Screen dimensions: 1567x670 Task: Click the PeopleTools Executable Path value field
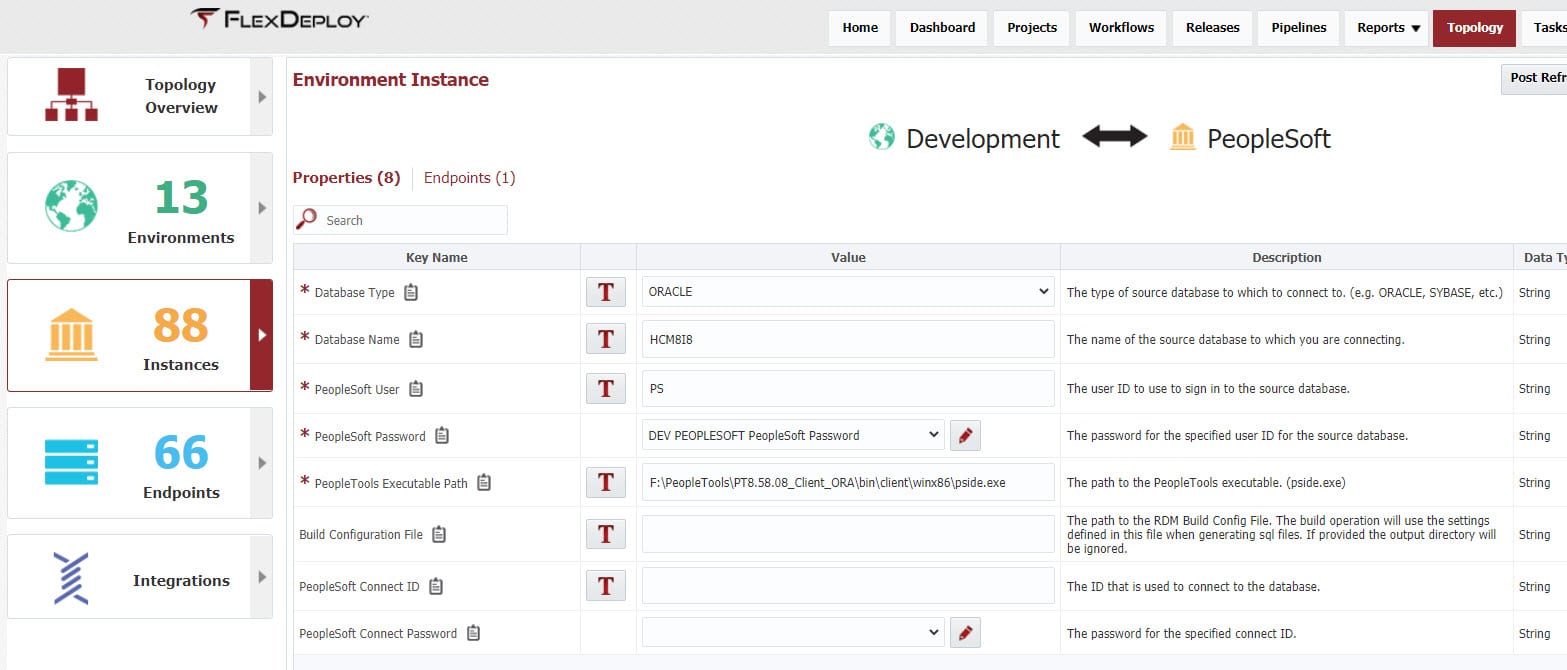pos(848,482)
